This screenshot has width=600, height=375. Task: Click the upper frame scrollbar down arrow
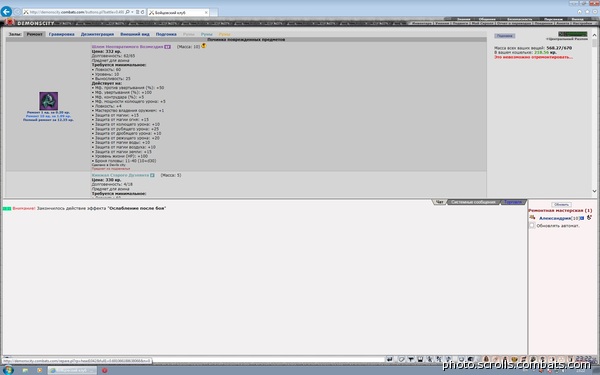pos(594,191)
